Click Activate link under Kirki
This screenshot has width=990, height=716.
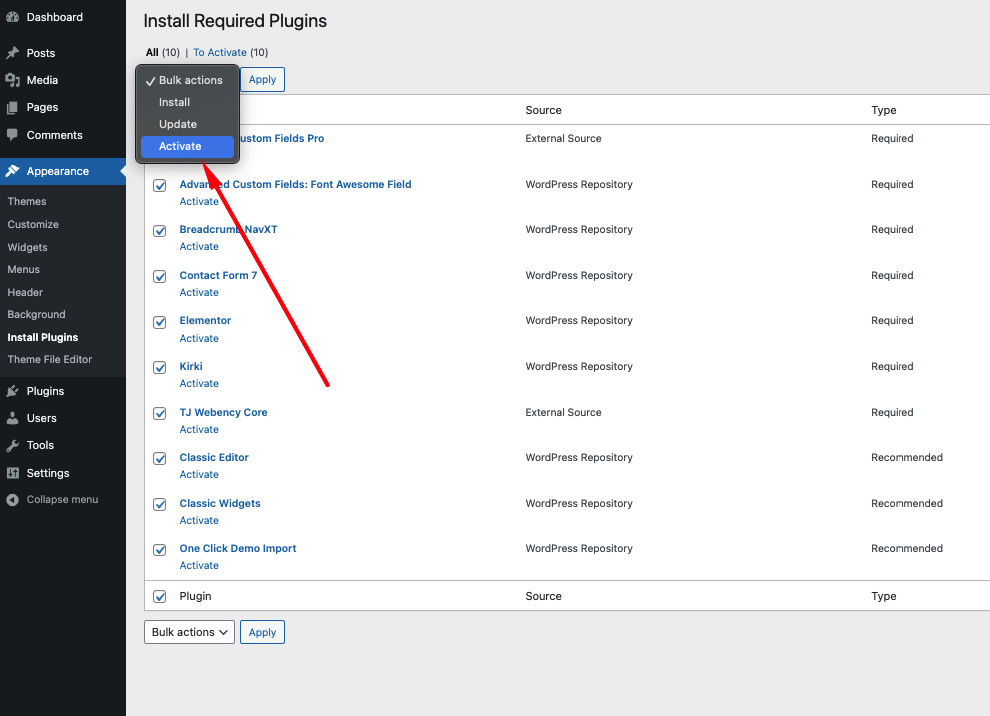coord(199,383)
